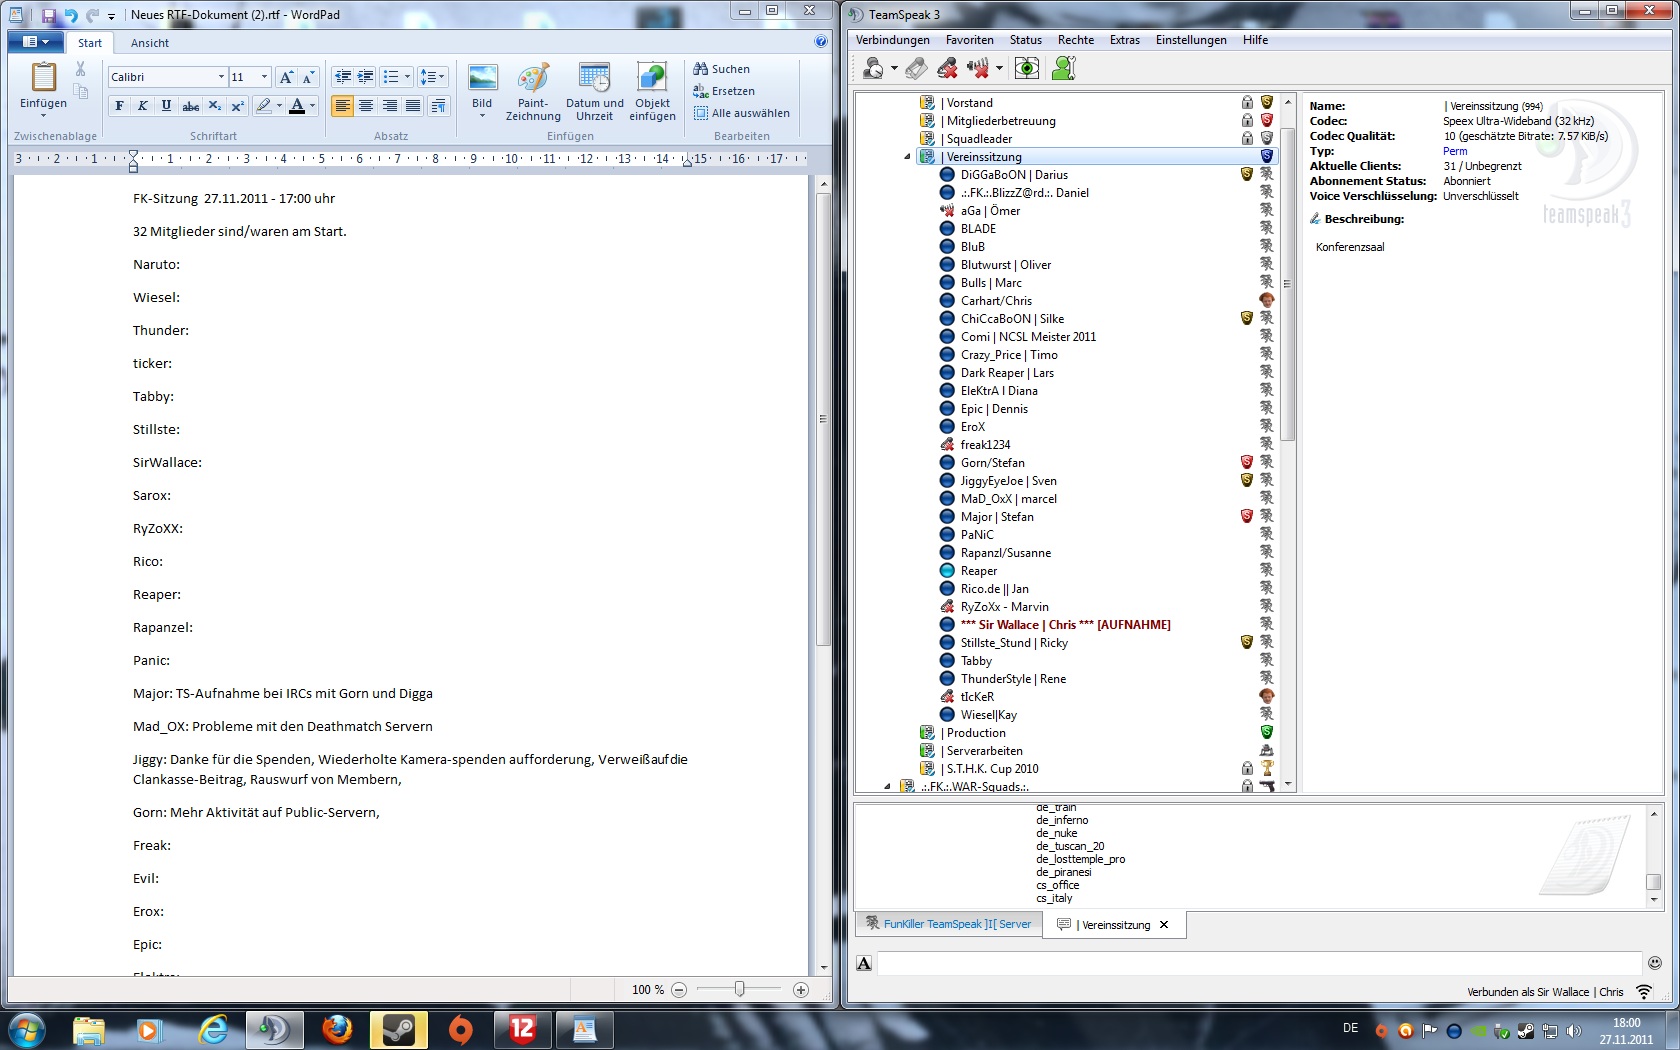1680x1050 pixels.
Task: Open away status dropdown arrow
Action: tap(894, 68)
